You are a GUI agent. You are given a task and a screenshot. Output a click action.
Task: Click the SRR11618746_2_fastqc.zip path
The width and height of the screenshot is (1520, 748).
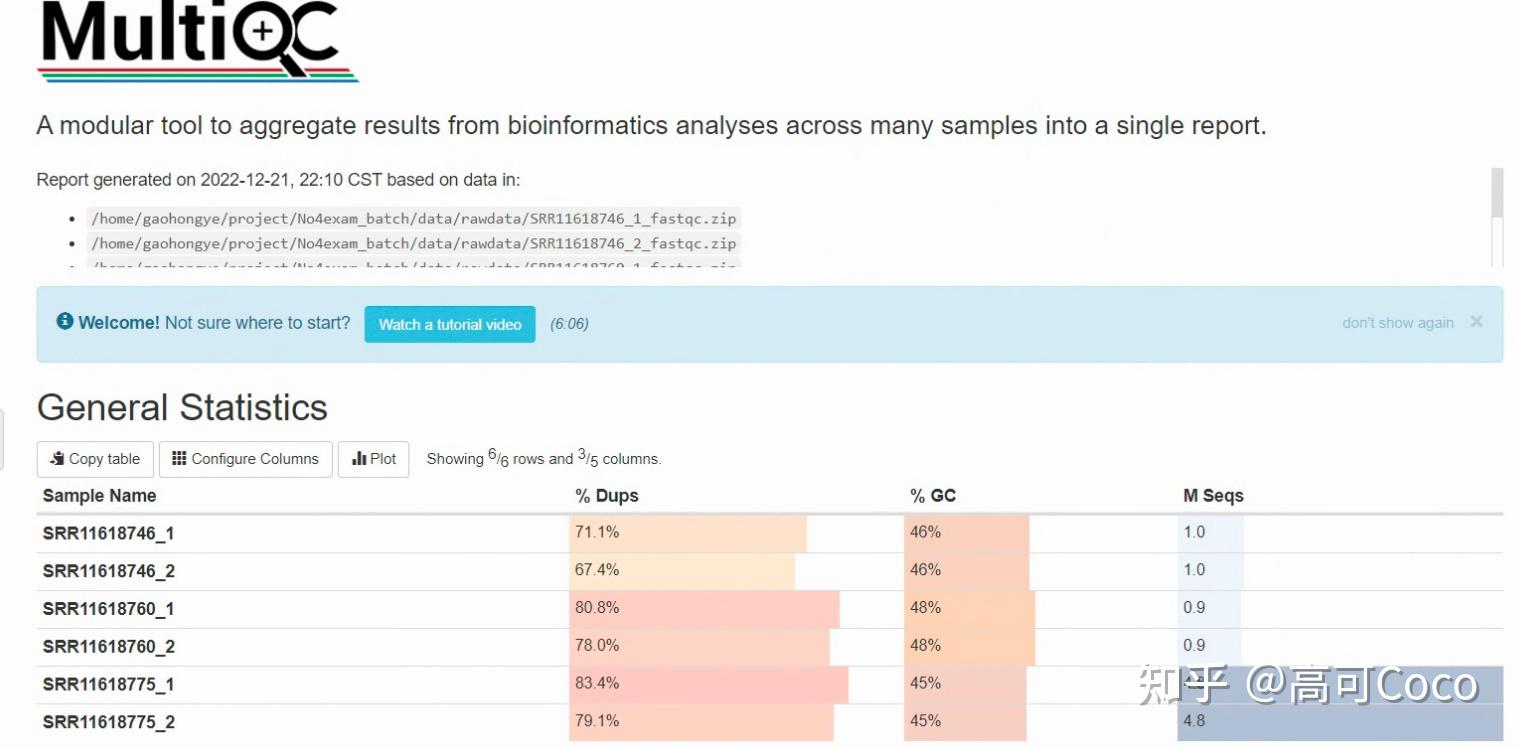tap(413, 243)
